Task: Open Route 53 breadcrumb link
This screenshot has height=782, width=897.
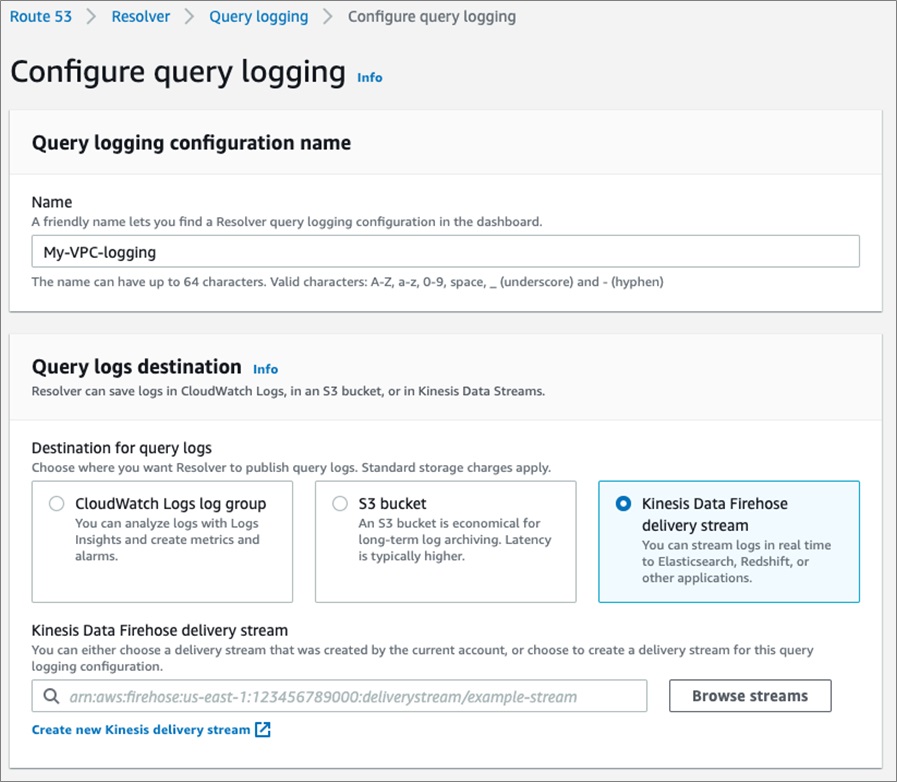Action: 41,17
